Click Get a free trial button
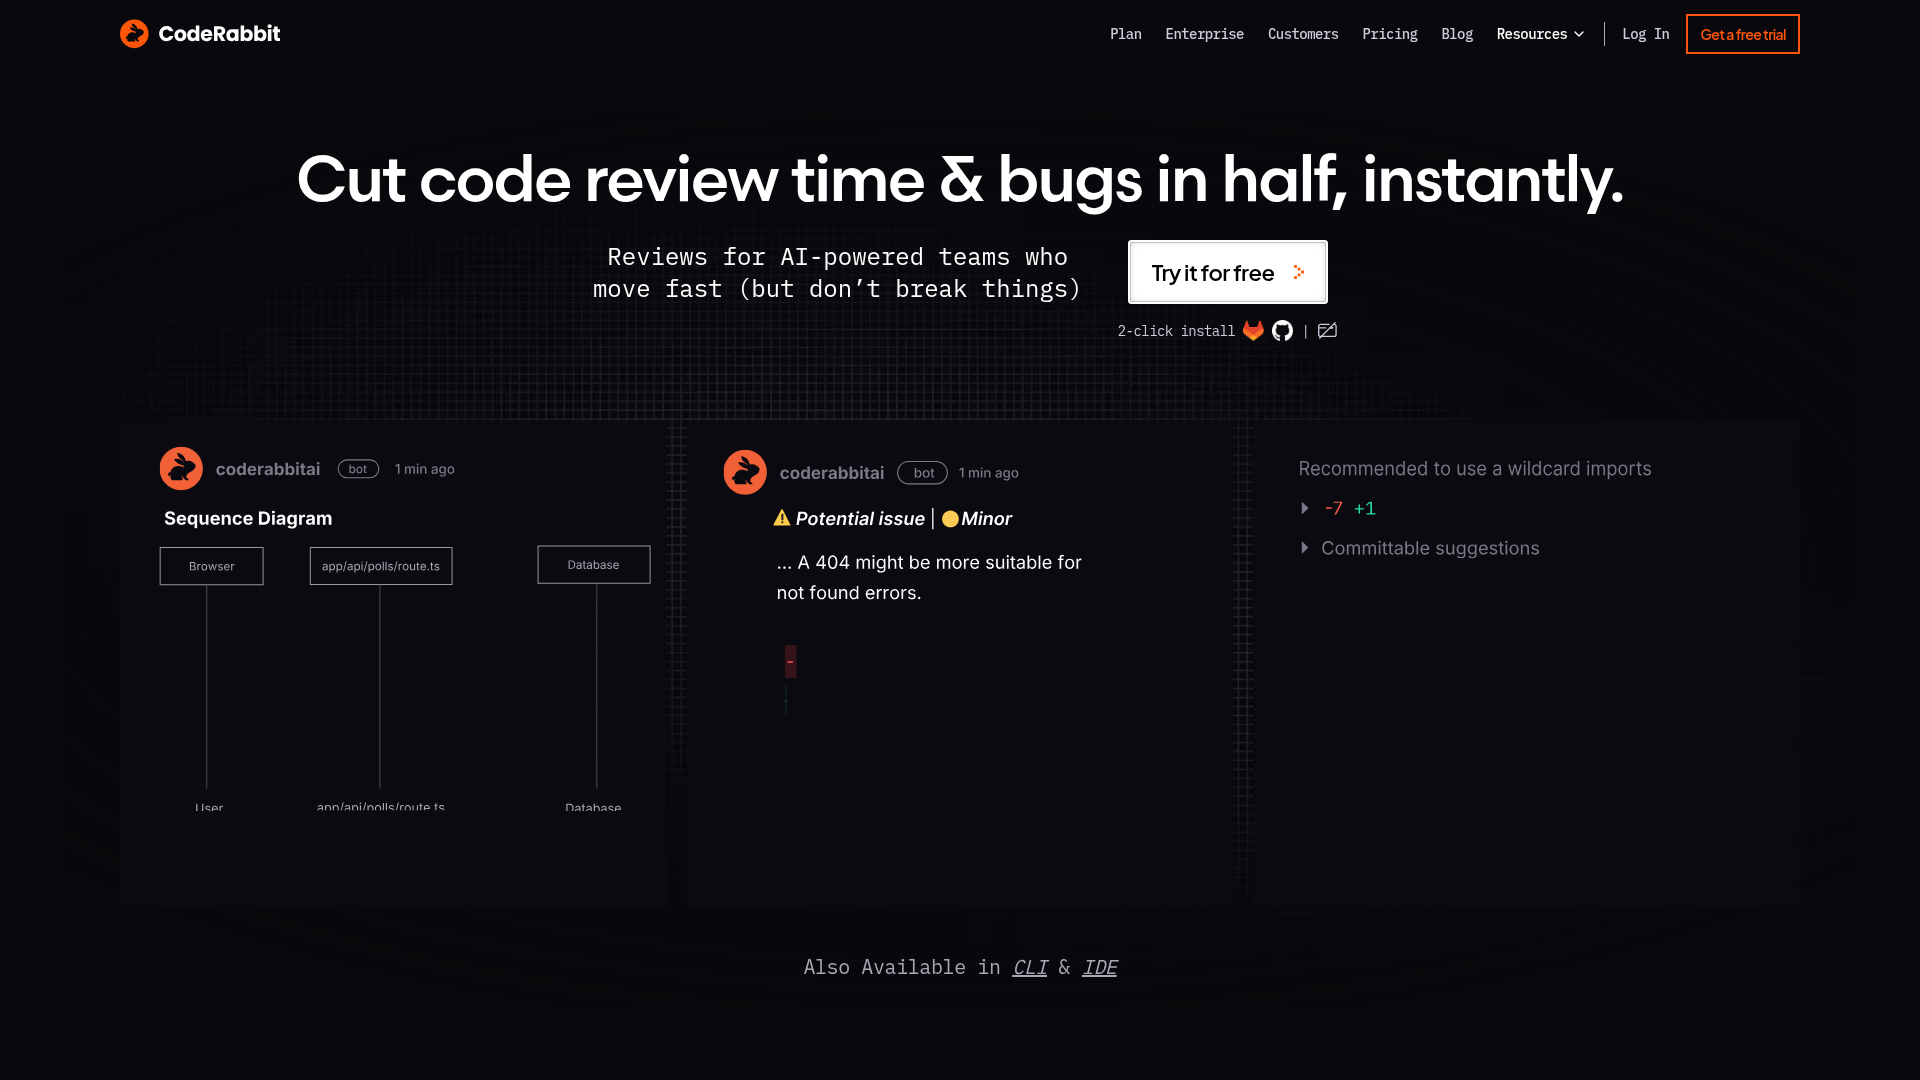The image size is (1920, 1080). point(1742,34)
